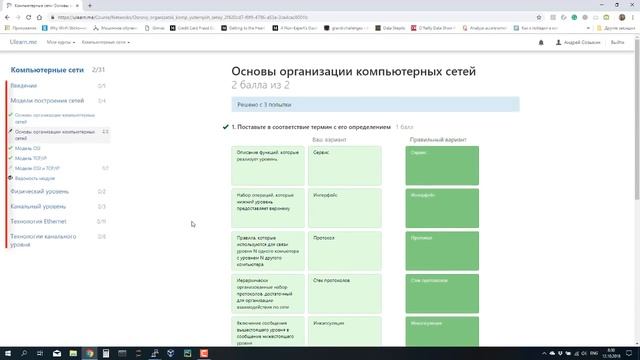640x360 pixels.
Task: Open notifications bell
Action: (541, 42)
